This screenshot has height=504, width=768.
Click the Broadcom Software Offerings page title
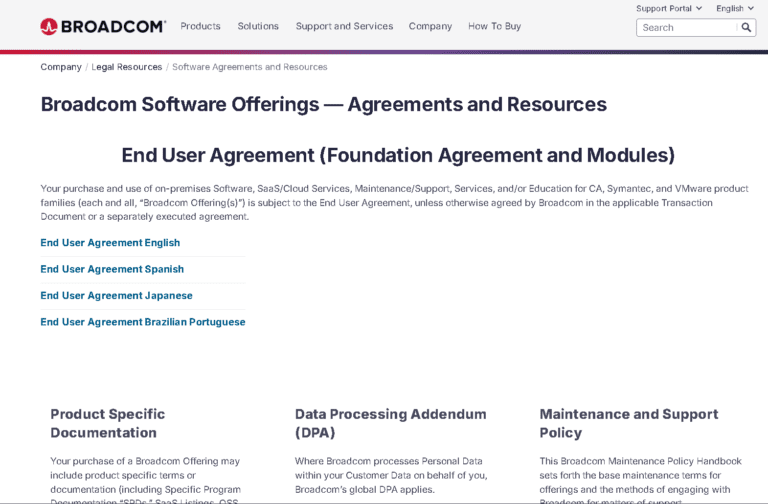click(x=324, y=104)
